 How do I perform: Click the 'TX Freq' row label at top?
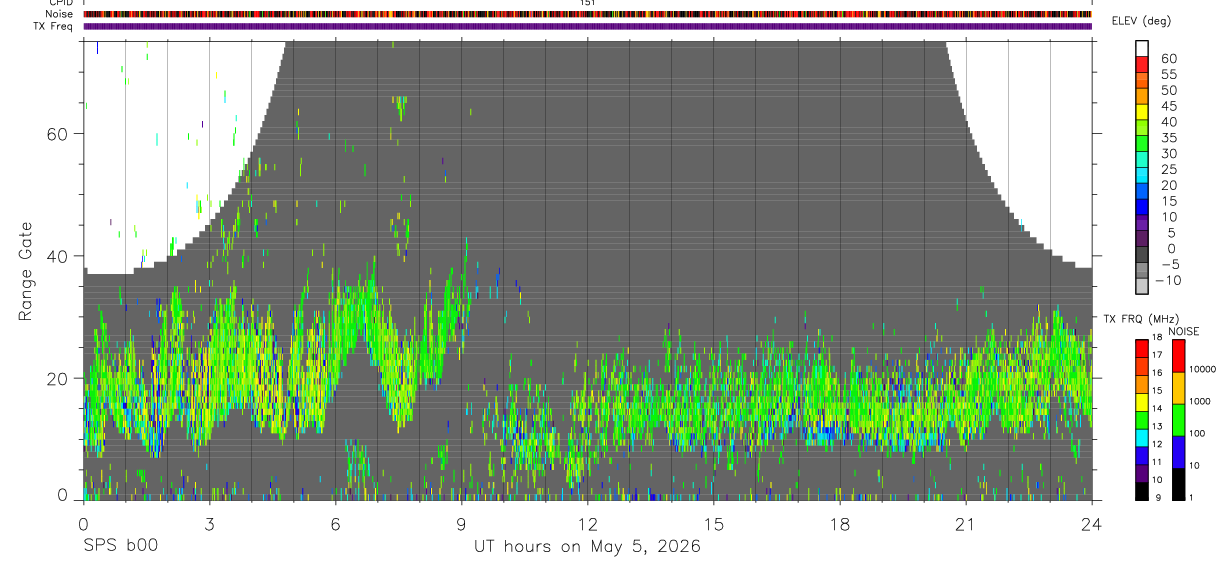coord(54,26)
